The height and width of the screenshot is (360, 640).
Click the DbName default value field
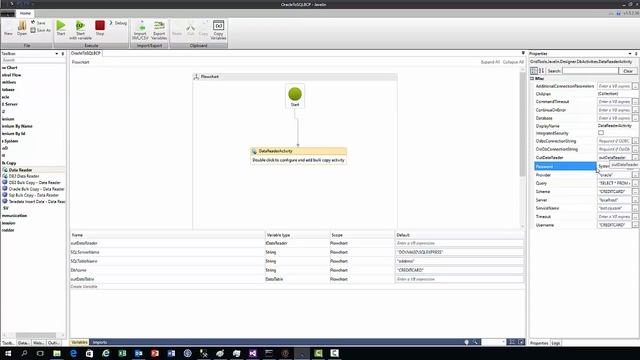pos(459,270)
